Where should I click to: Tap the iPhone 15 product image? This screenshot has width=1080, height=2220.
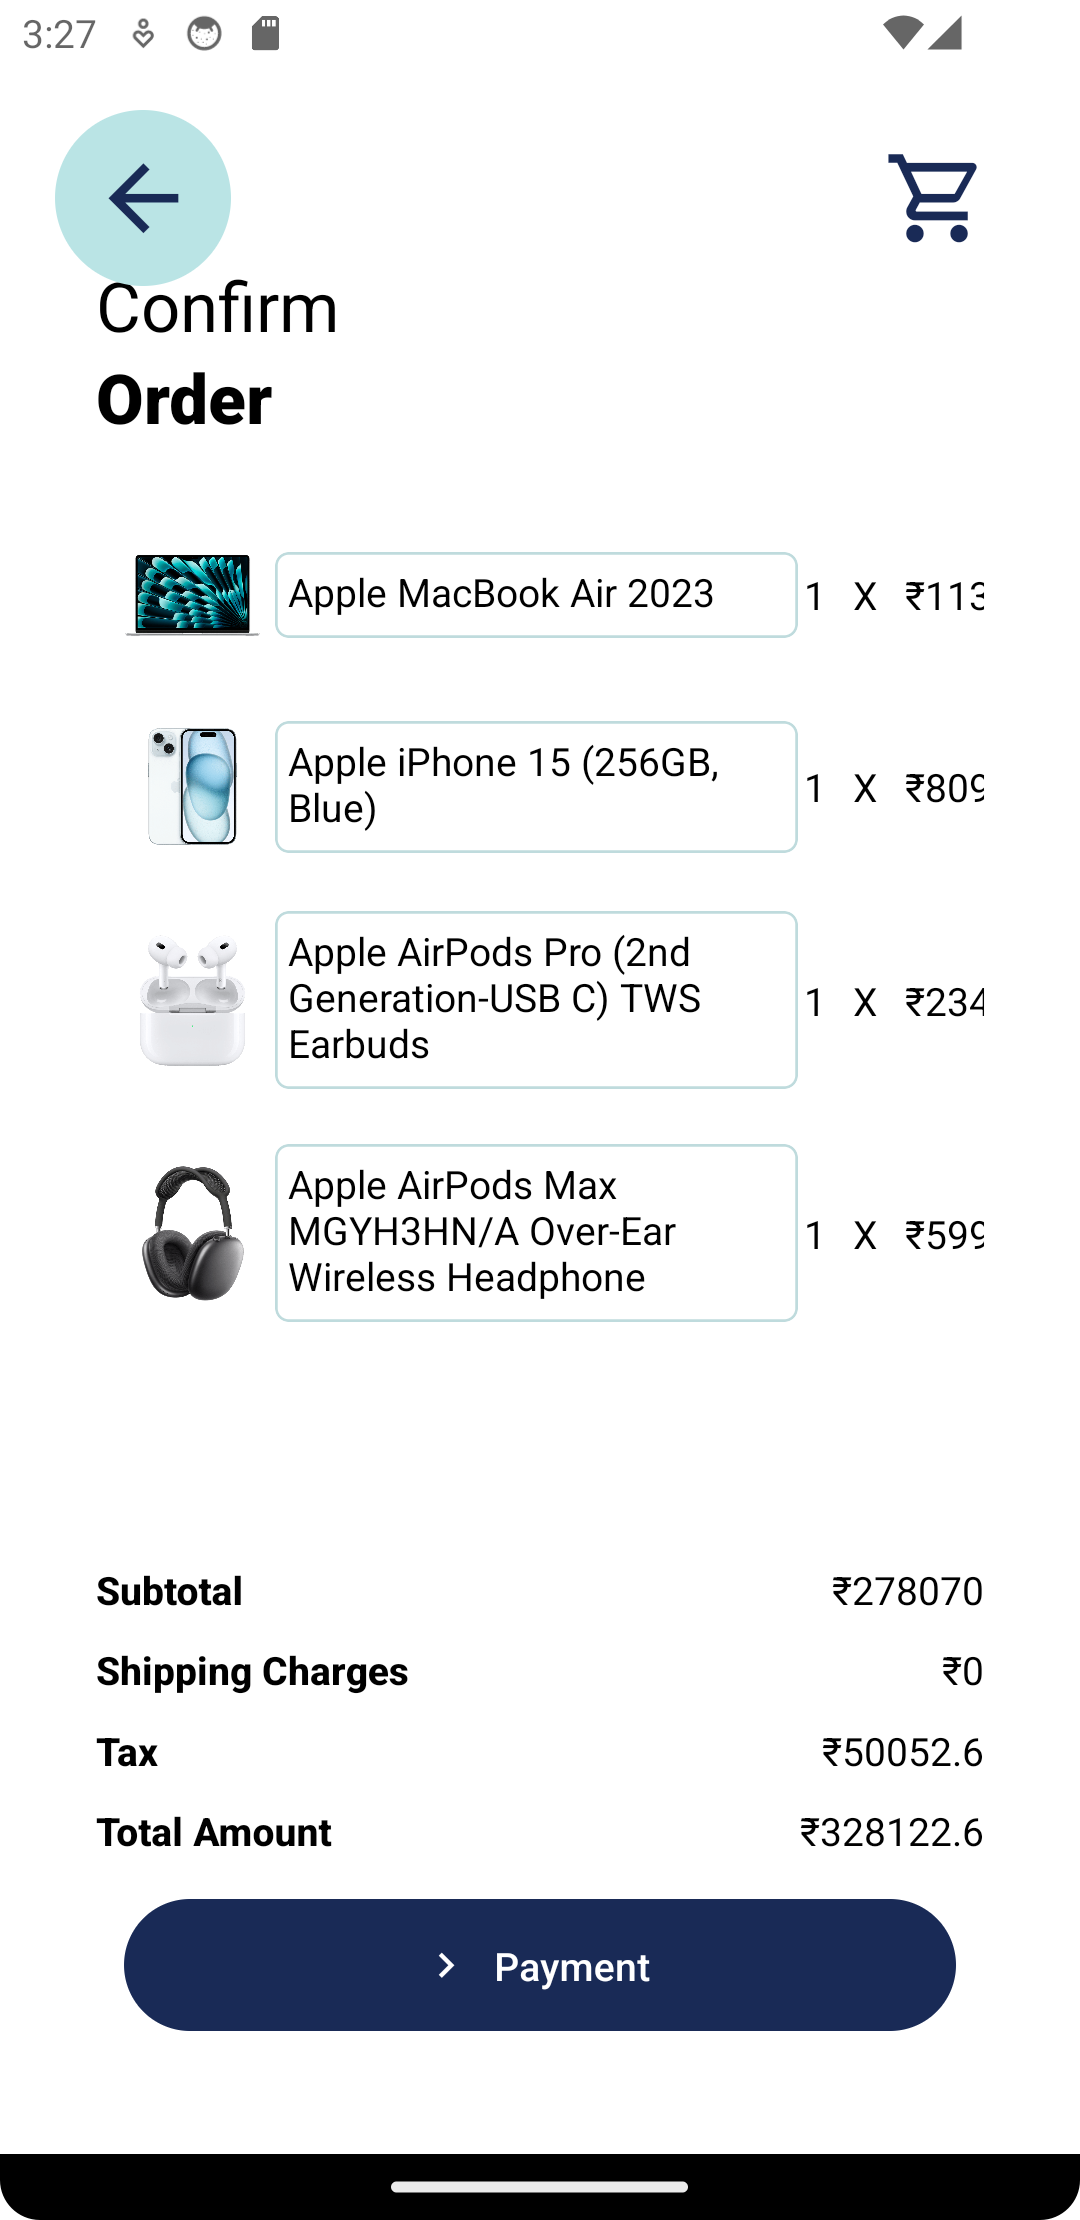192,787
